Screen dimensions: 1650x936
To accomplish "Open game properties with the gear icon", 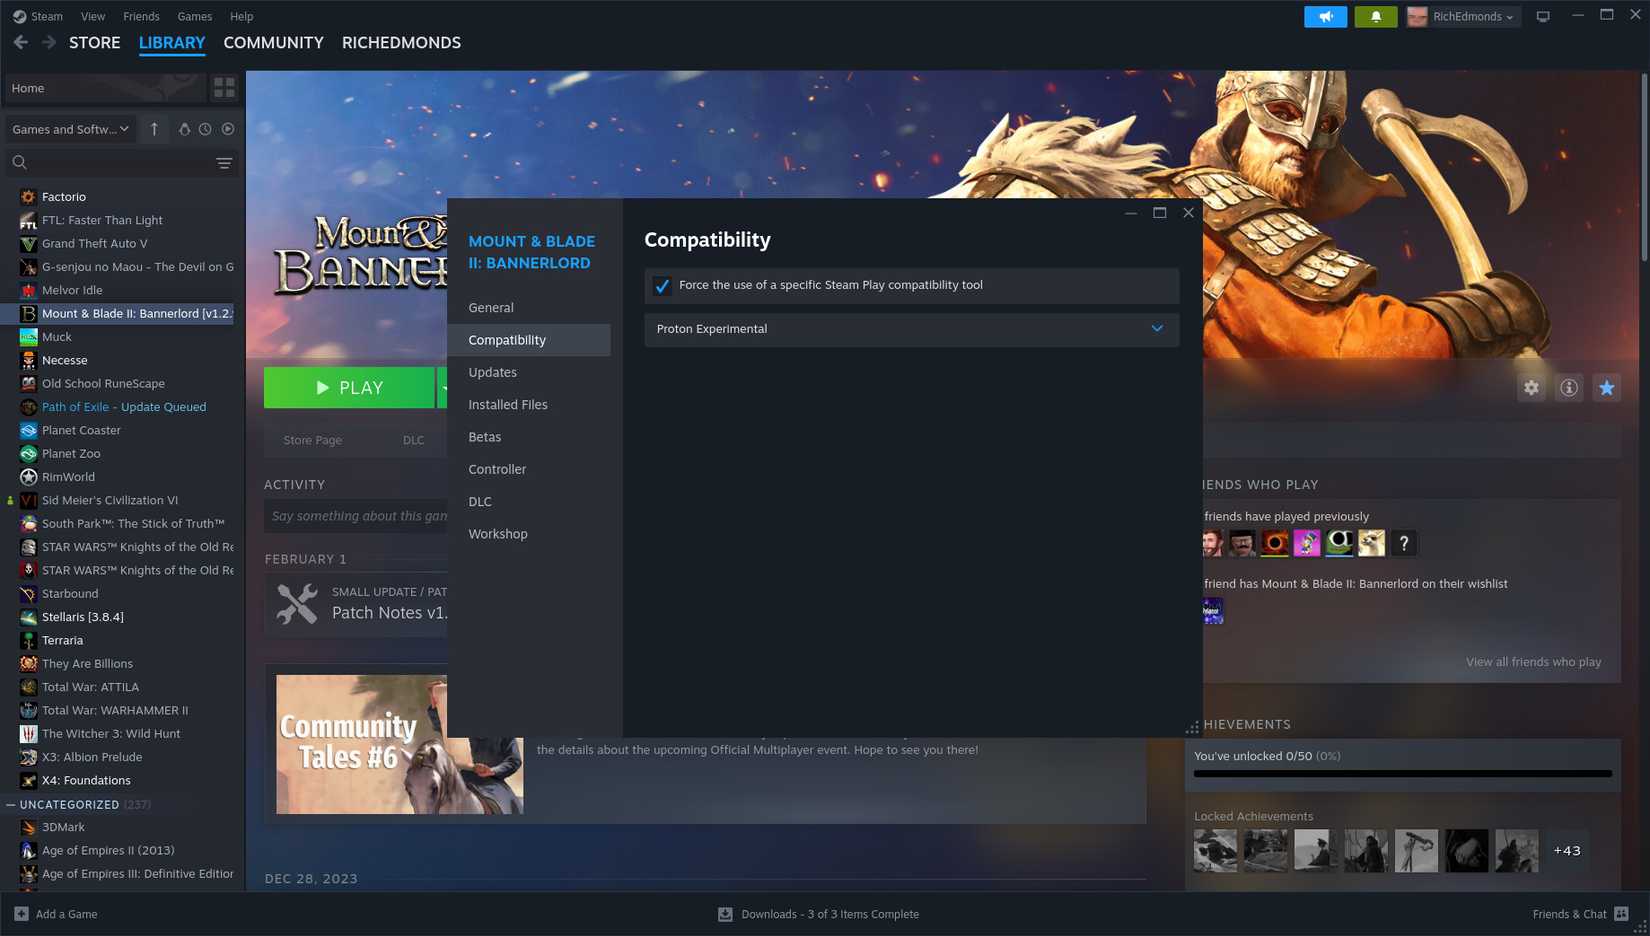I will pos(1531,387).
